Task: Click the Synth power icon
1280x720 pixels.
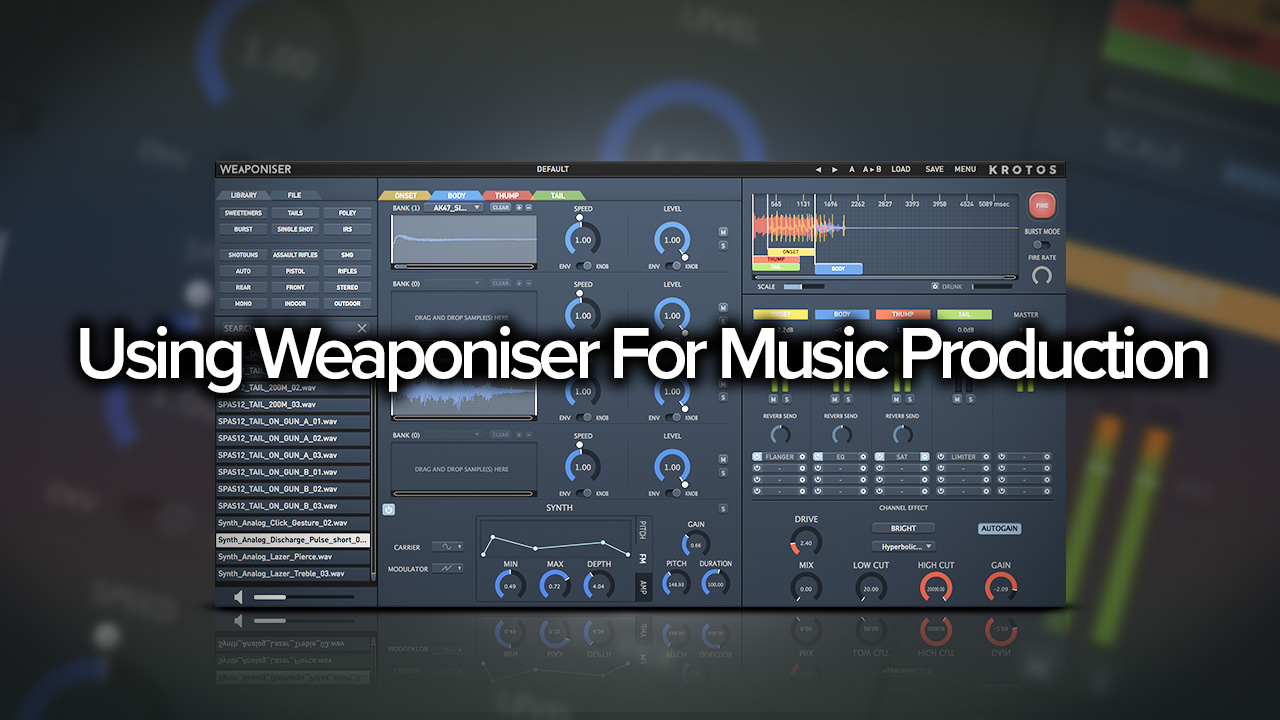Action: (388, 509)
